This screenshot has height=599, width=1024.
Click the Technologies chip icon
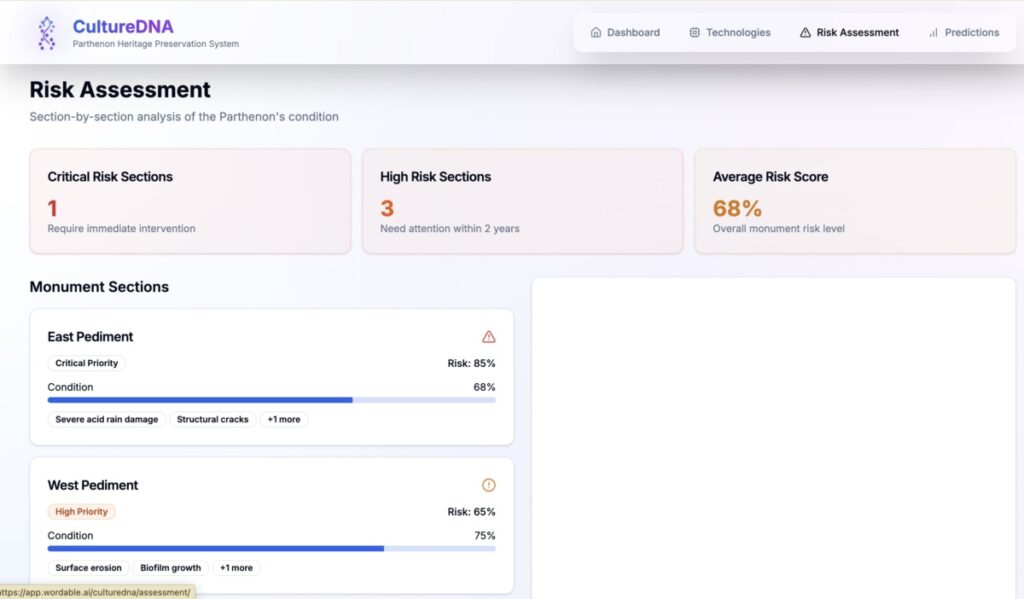point(695,33)
